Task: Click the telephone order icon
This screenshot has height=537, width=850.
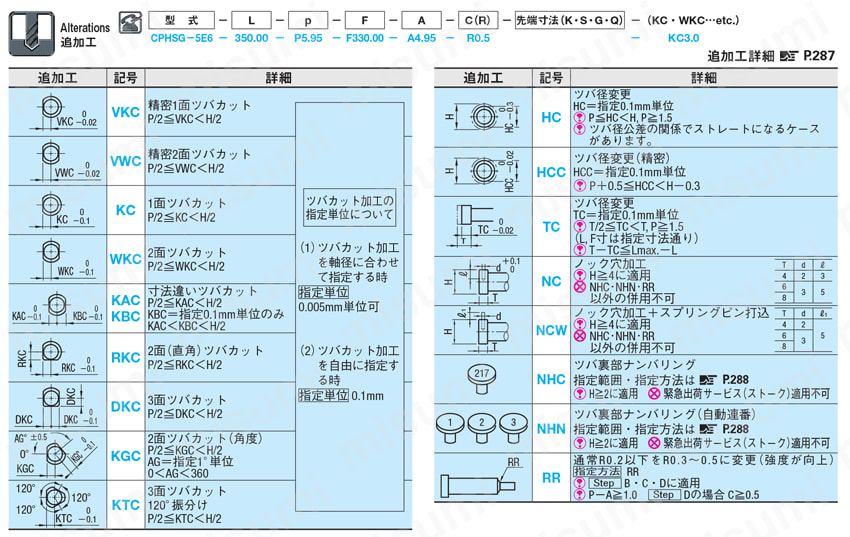Action: (x=130, y=23)
